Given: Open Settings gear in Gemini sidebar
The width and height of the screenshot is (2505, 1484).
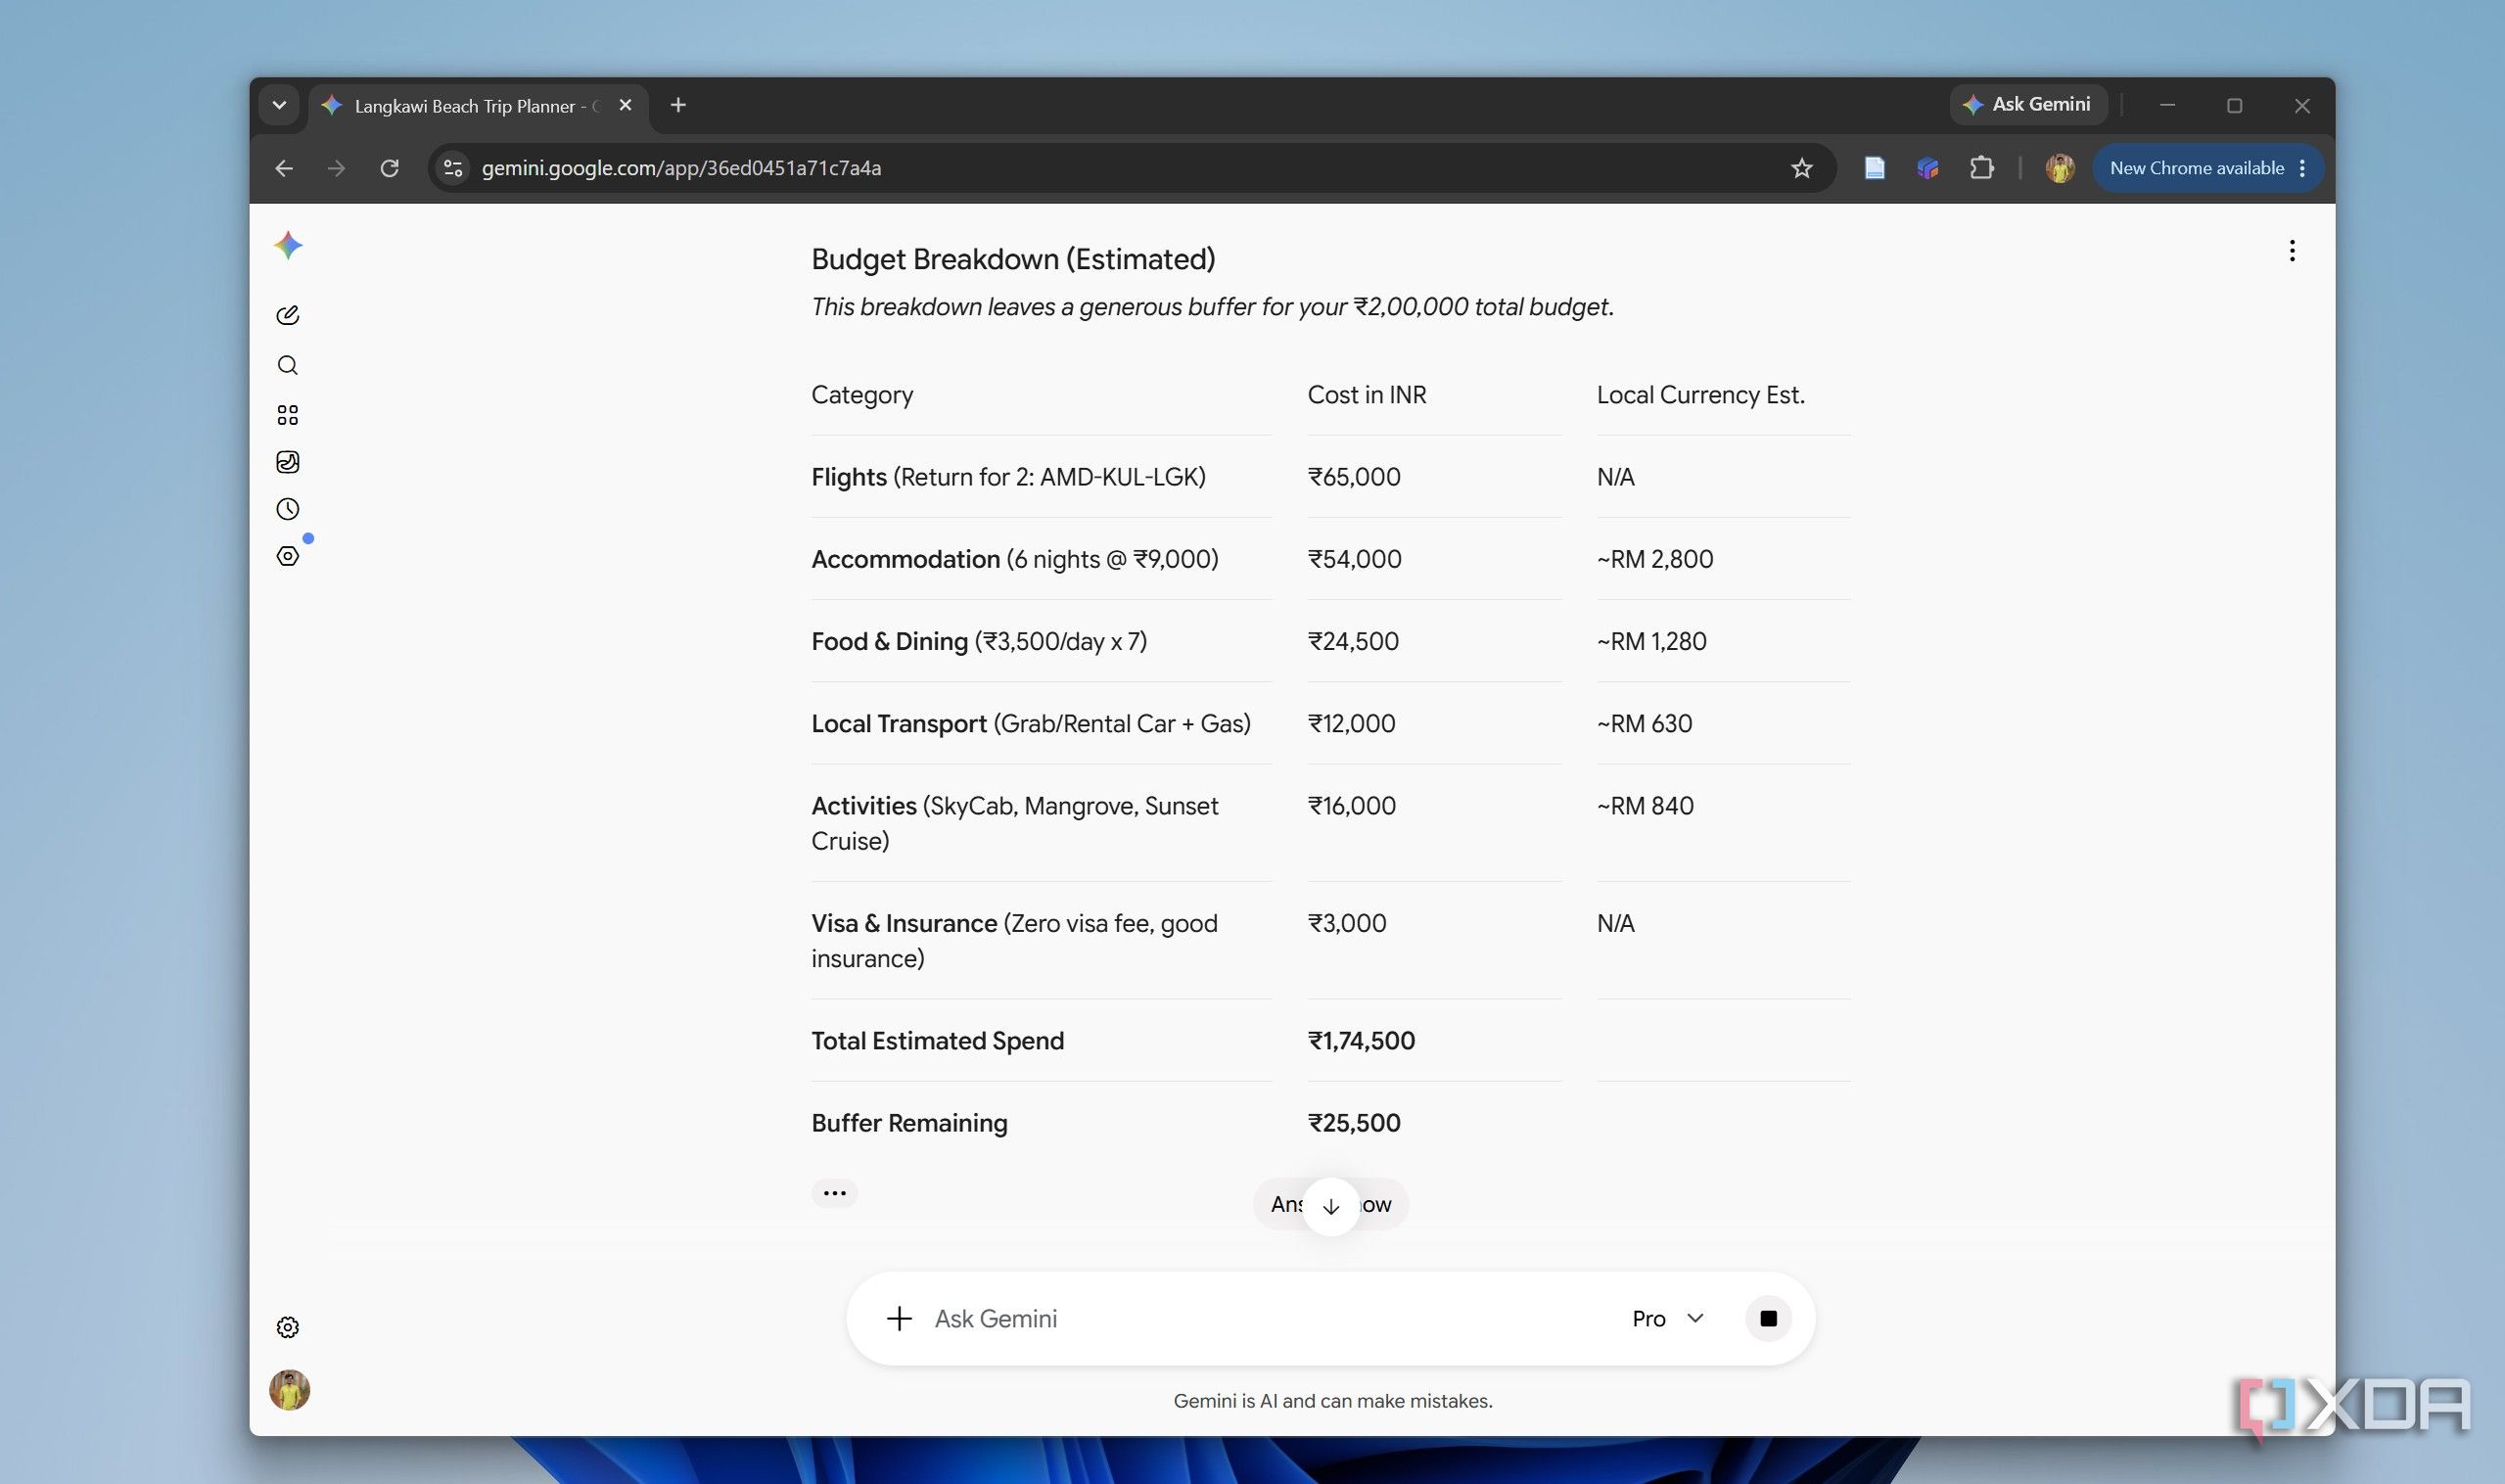Looking at the screenshot, I should 288,1327.
